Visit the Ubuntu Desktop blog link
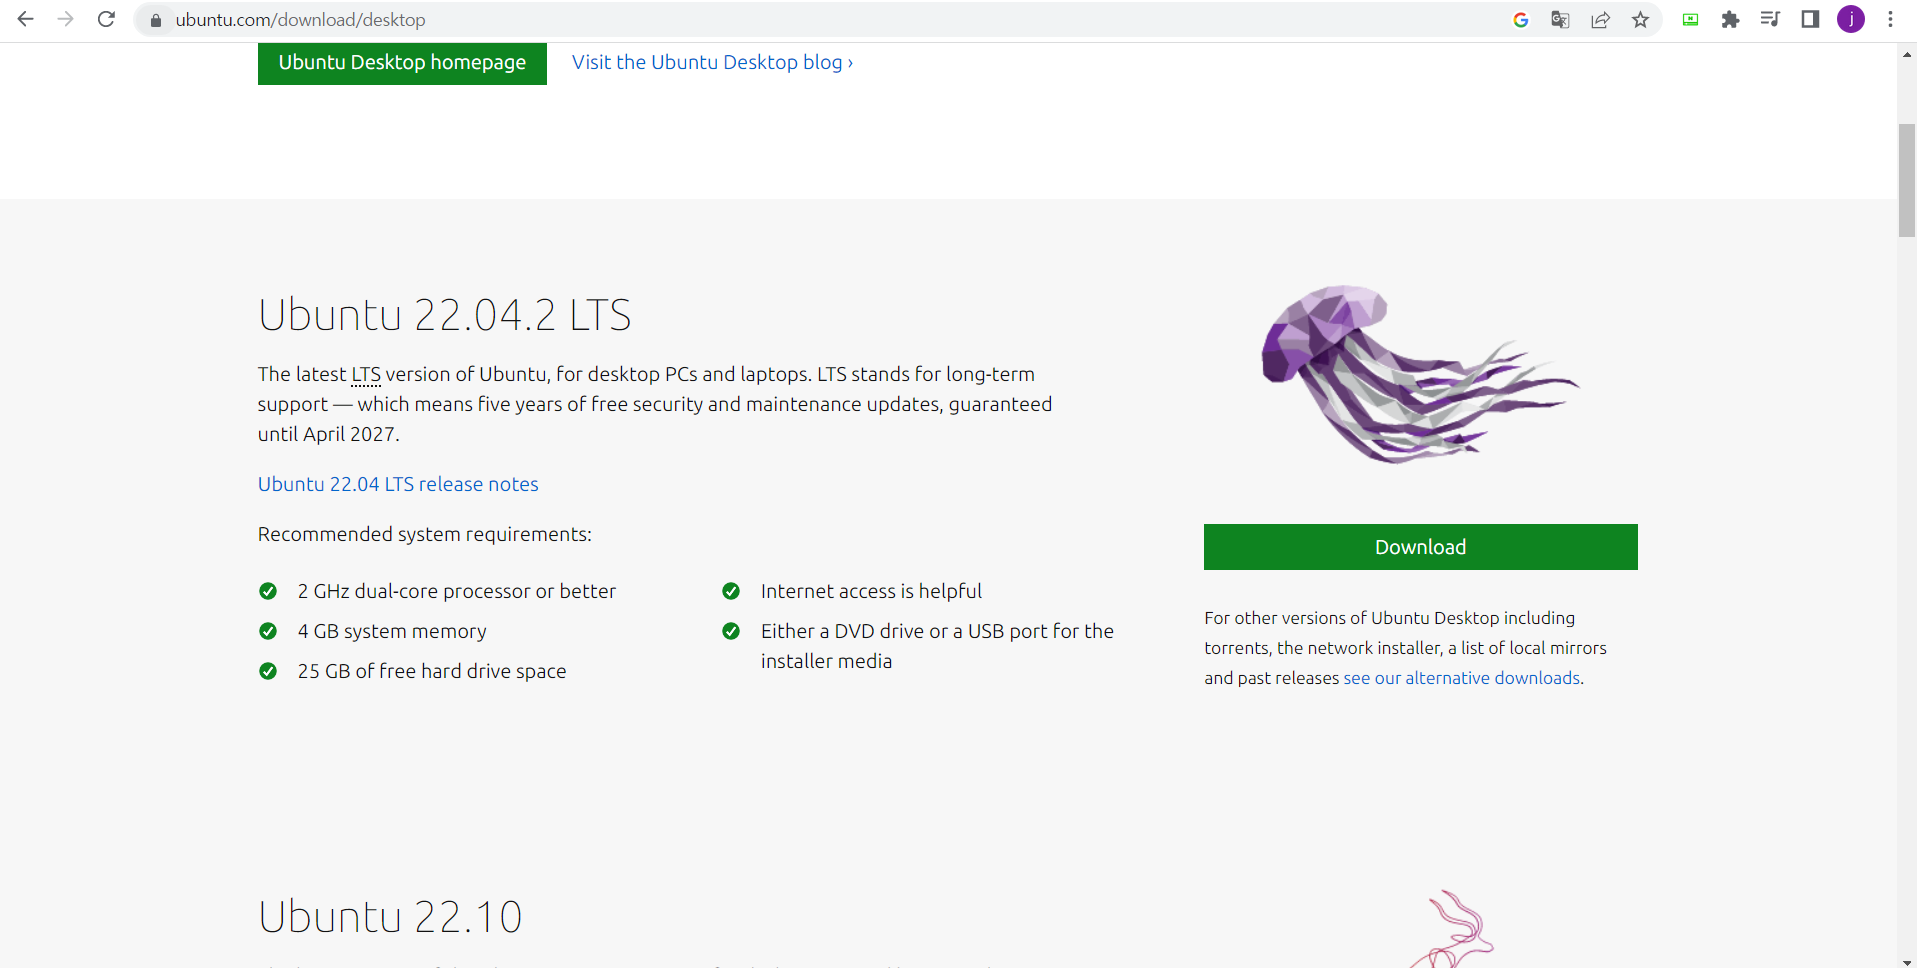This screenshot has width=1917, height=968. [x=712, y=62]
